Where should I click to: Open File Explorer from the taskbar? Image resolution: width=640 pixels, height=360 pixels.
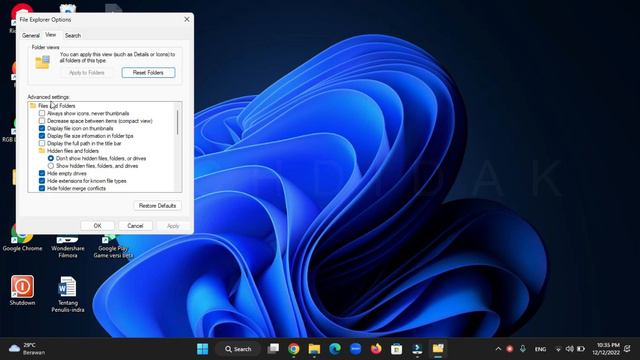coord(314,349)
